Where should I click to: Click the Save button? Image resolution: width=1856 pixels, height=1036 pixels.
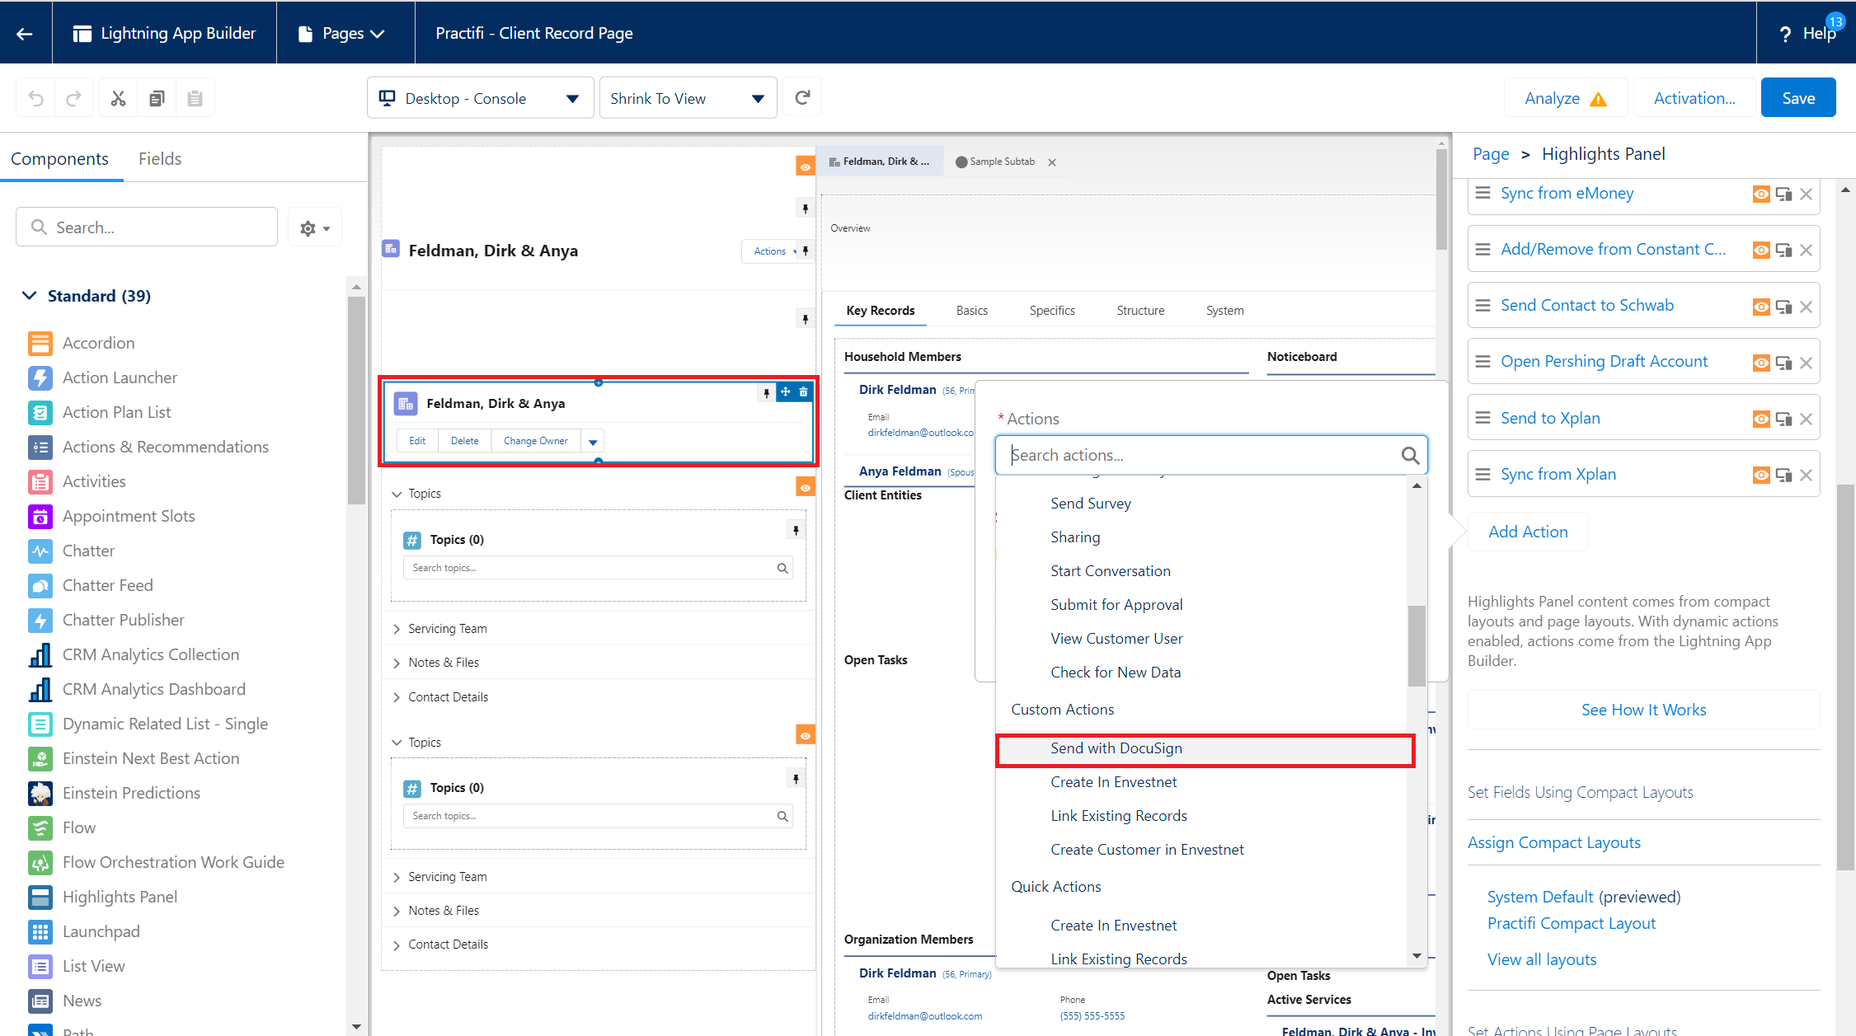click(x=1798, y=98)
